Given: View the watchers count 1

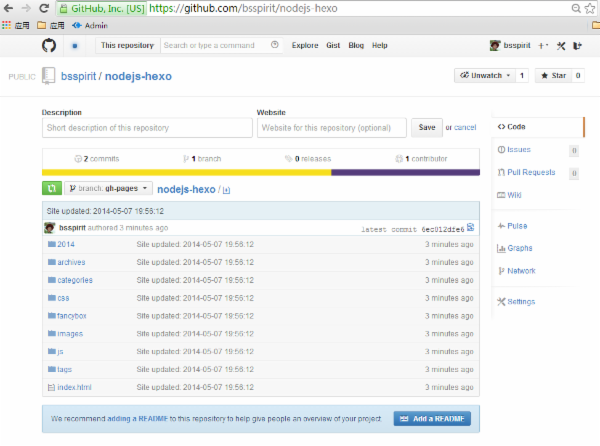Looking at the screenshot, I should [522, 75].
